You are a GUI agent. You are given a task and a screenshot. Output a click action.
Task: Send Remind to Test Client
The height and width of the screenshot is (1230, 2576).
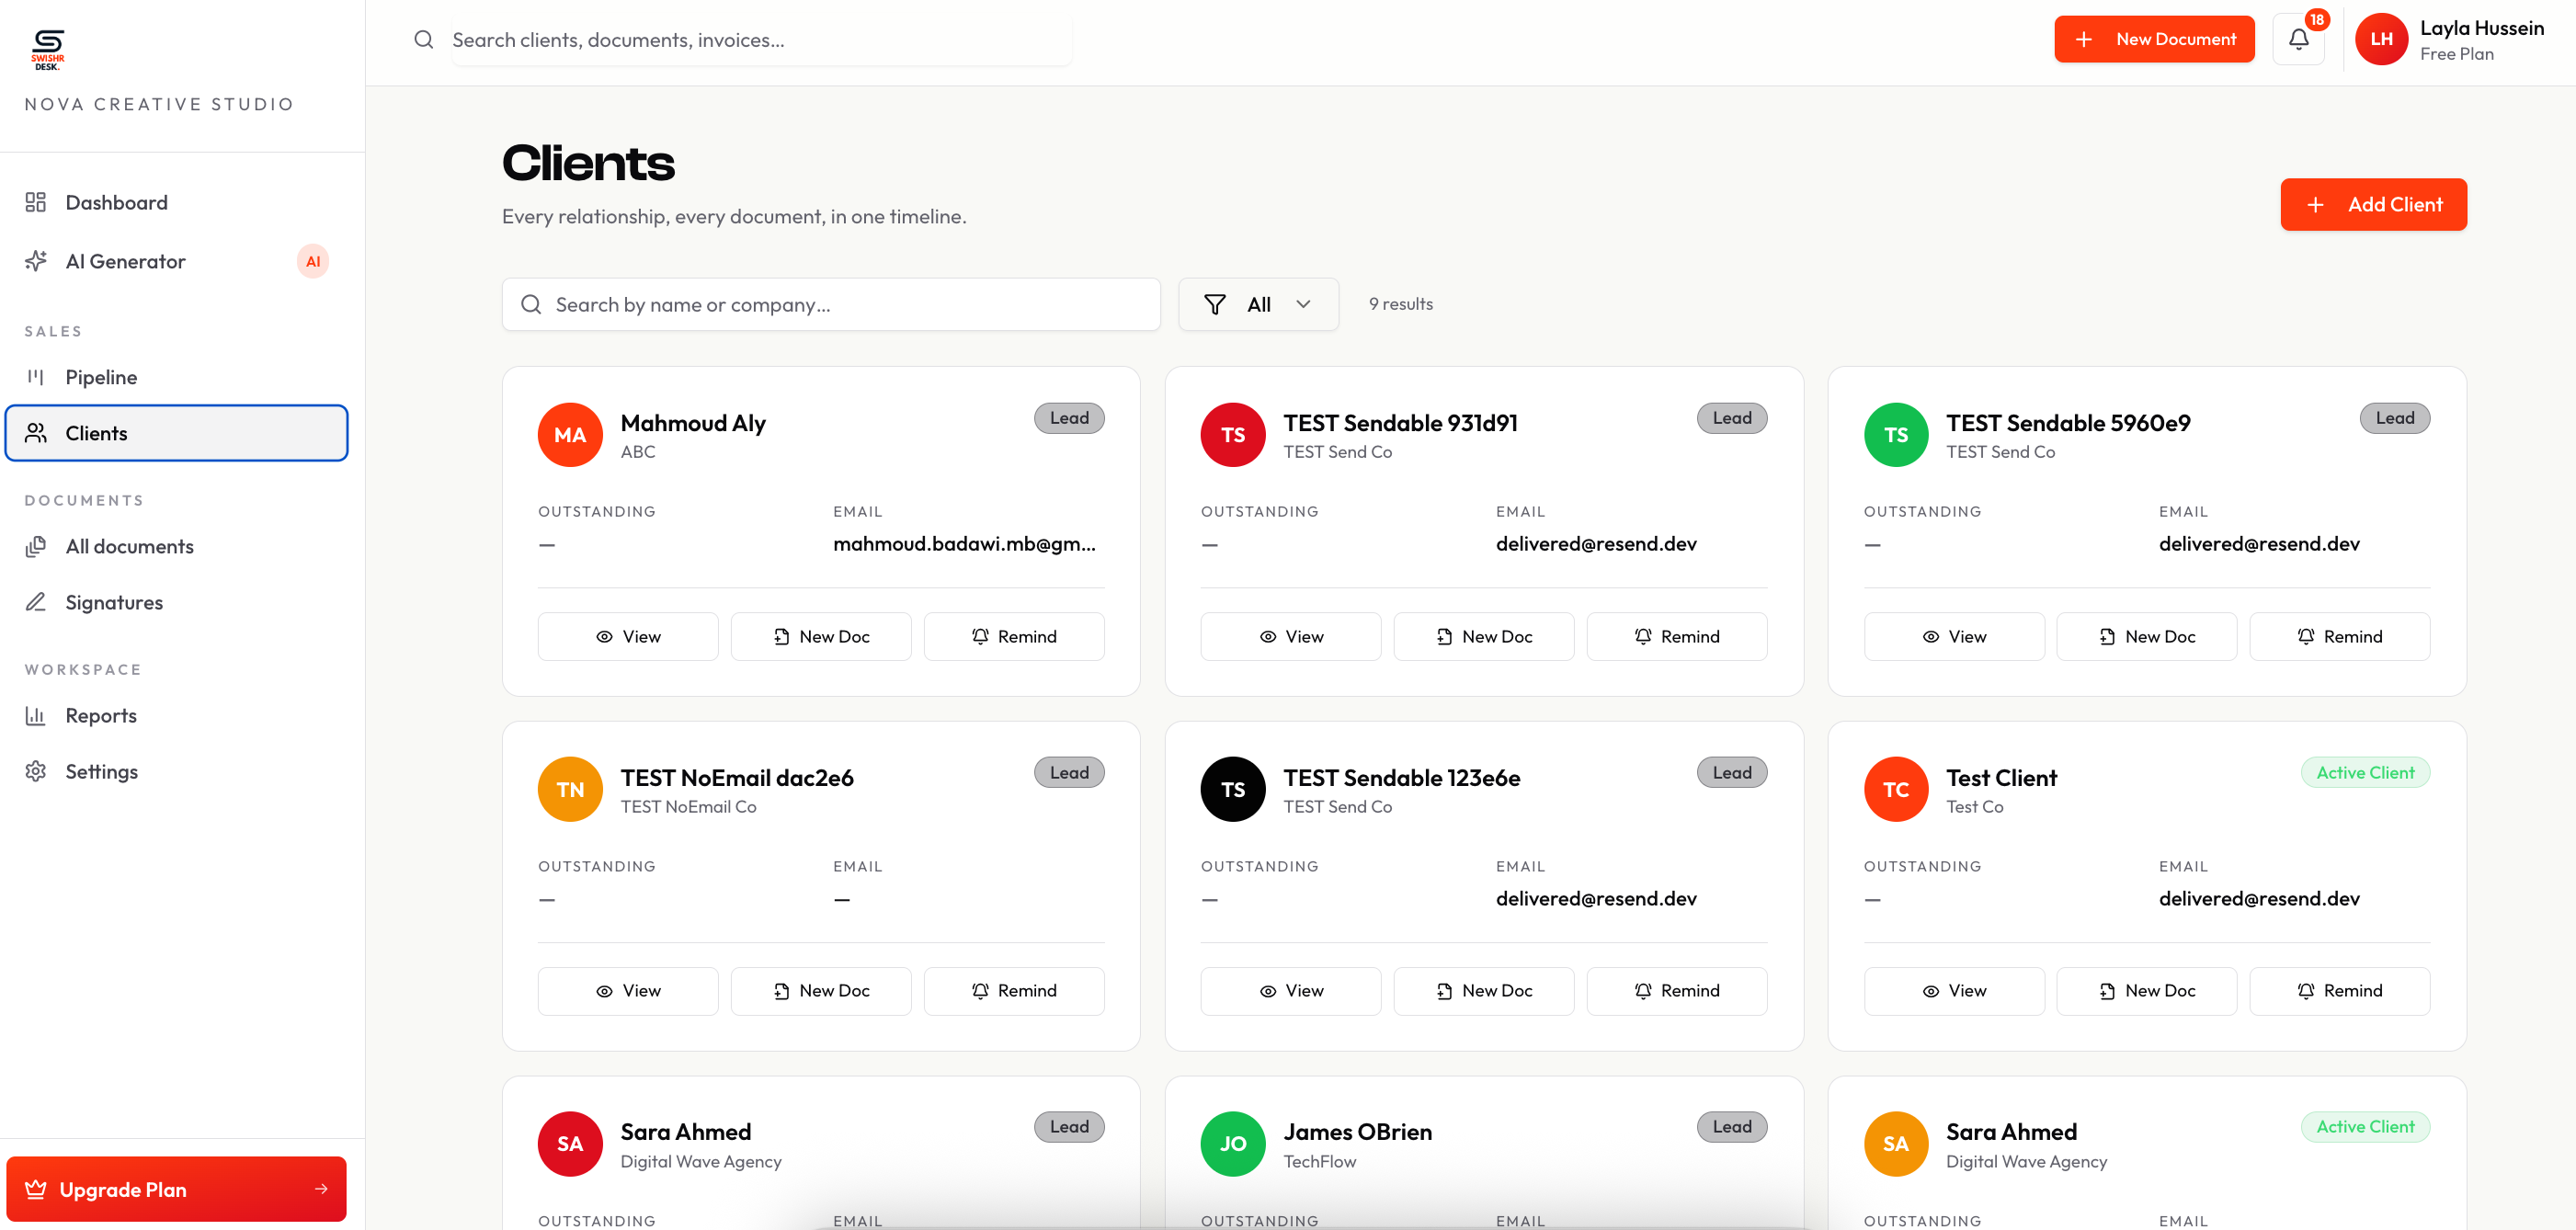click(2340, 991)
